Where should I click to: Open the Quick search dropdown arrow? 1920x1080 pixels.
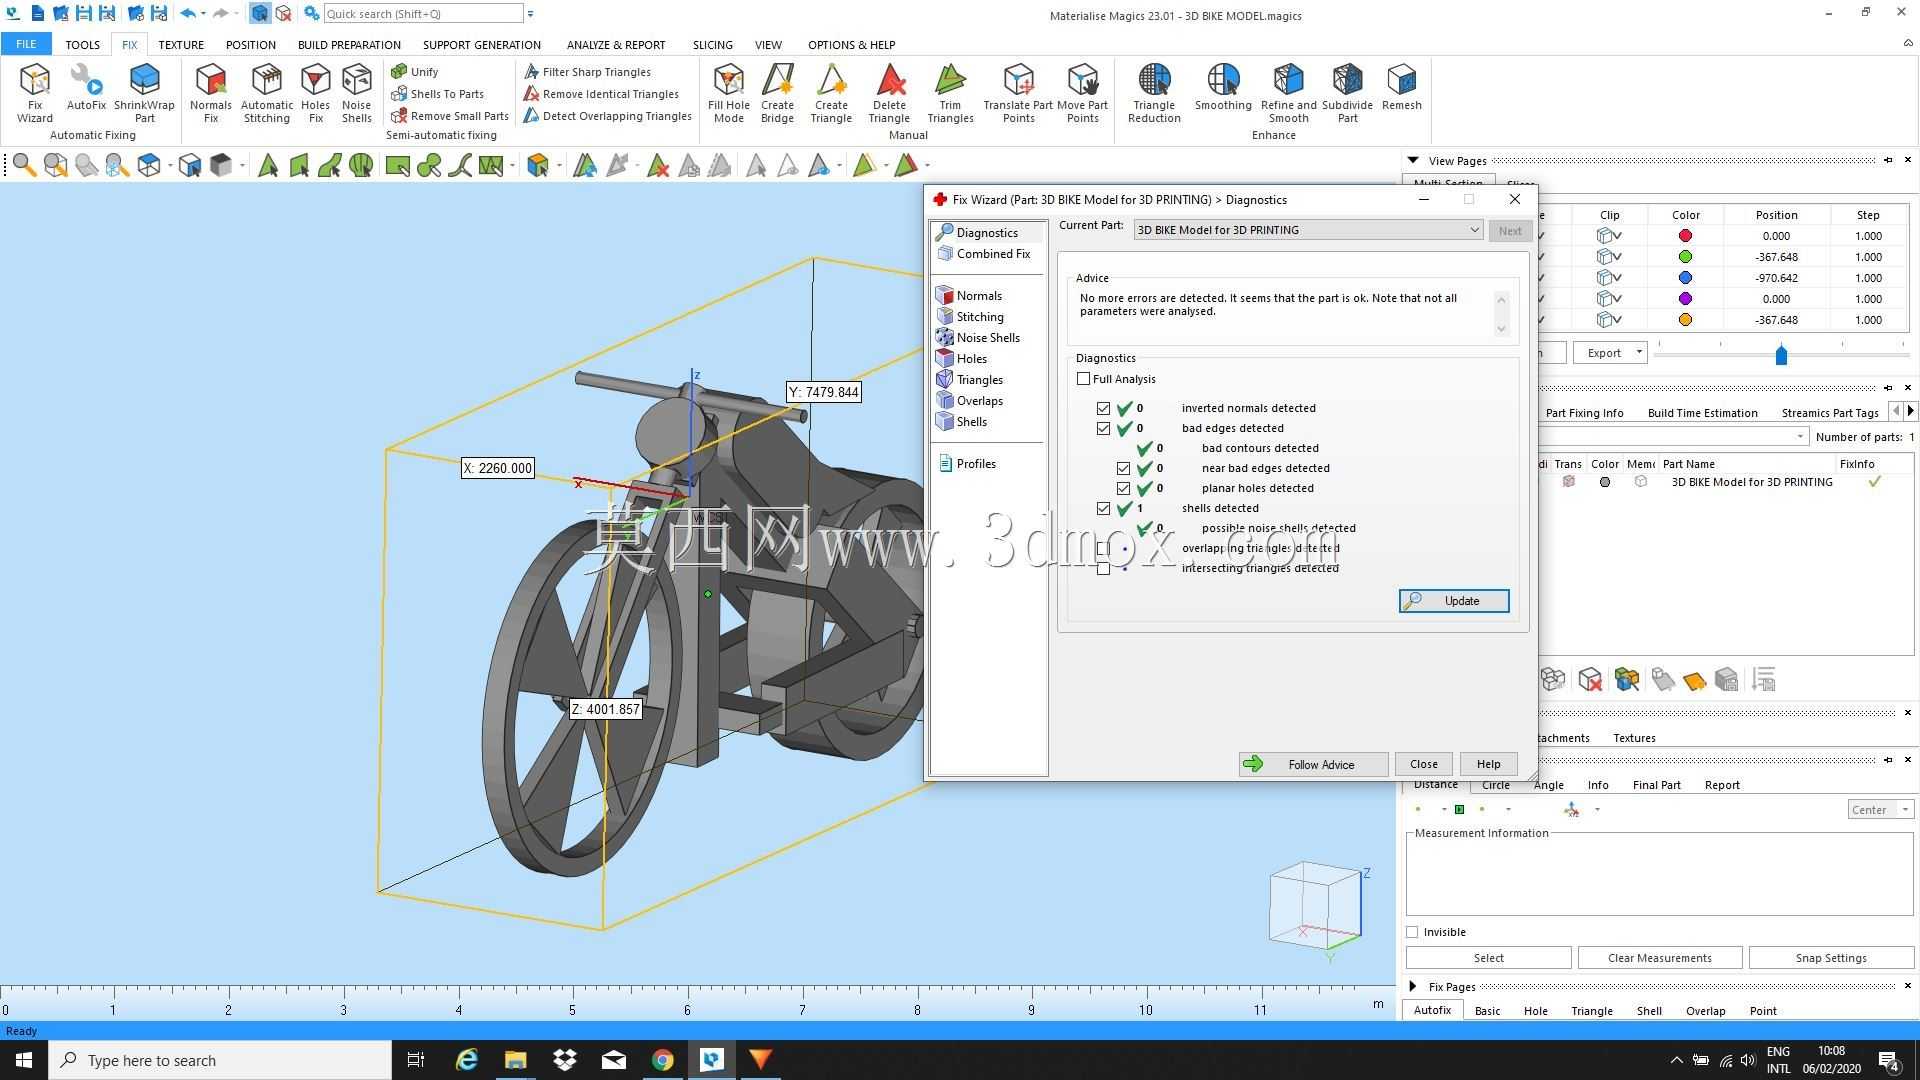click(530, 14)
